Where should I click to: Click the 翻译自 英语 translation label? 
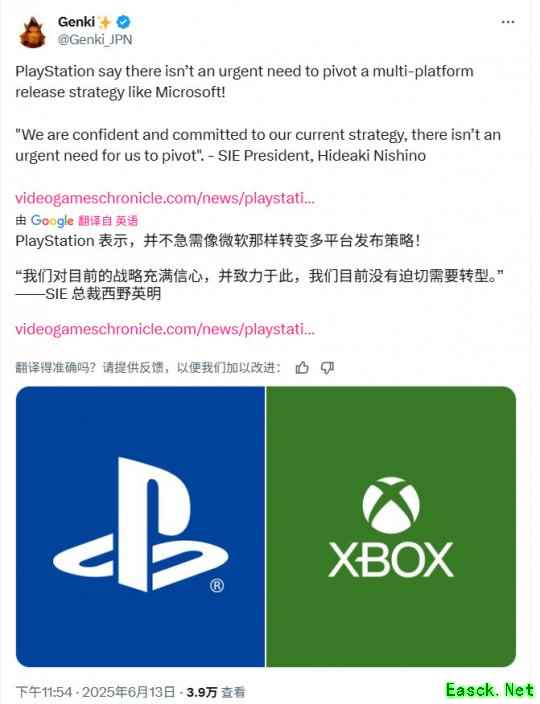pos(108,220)
